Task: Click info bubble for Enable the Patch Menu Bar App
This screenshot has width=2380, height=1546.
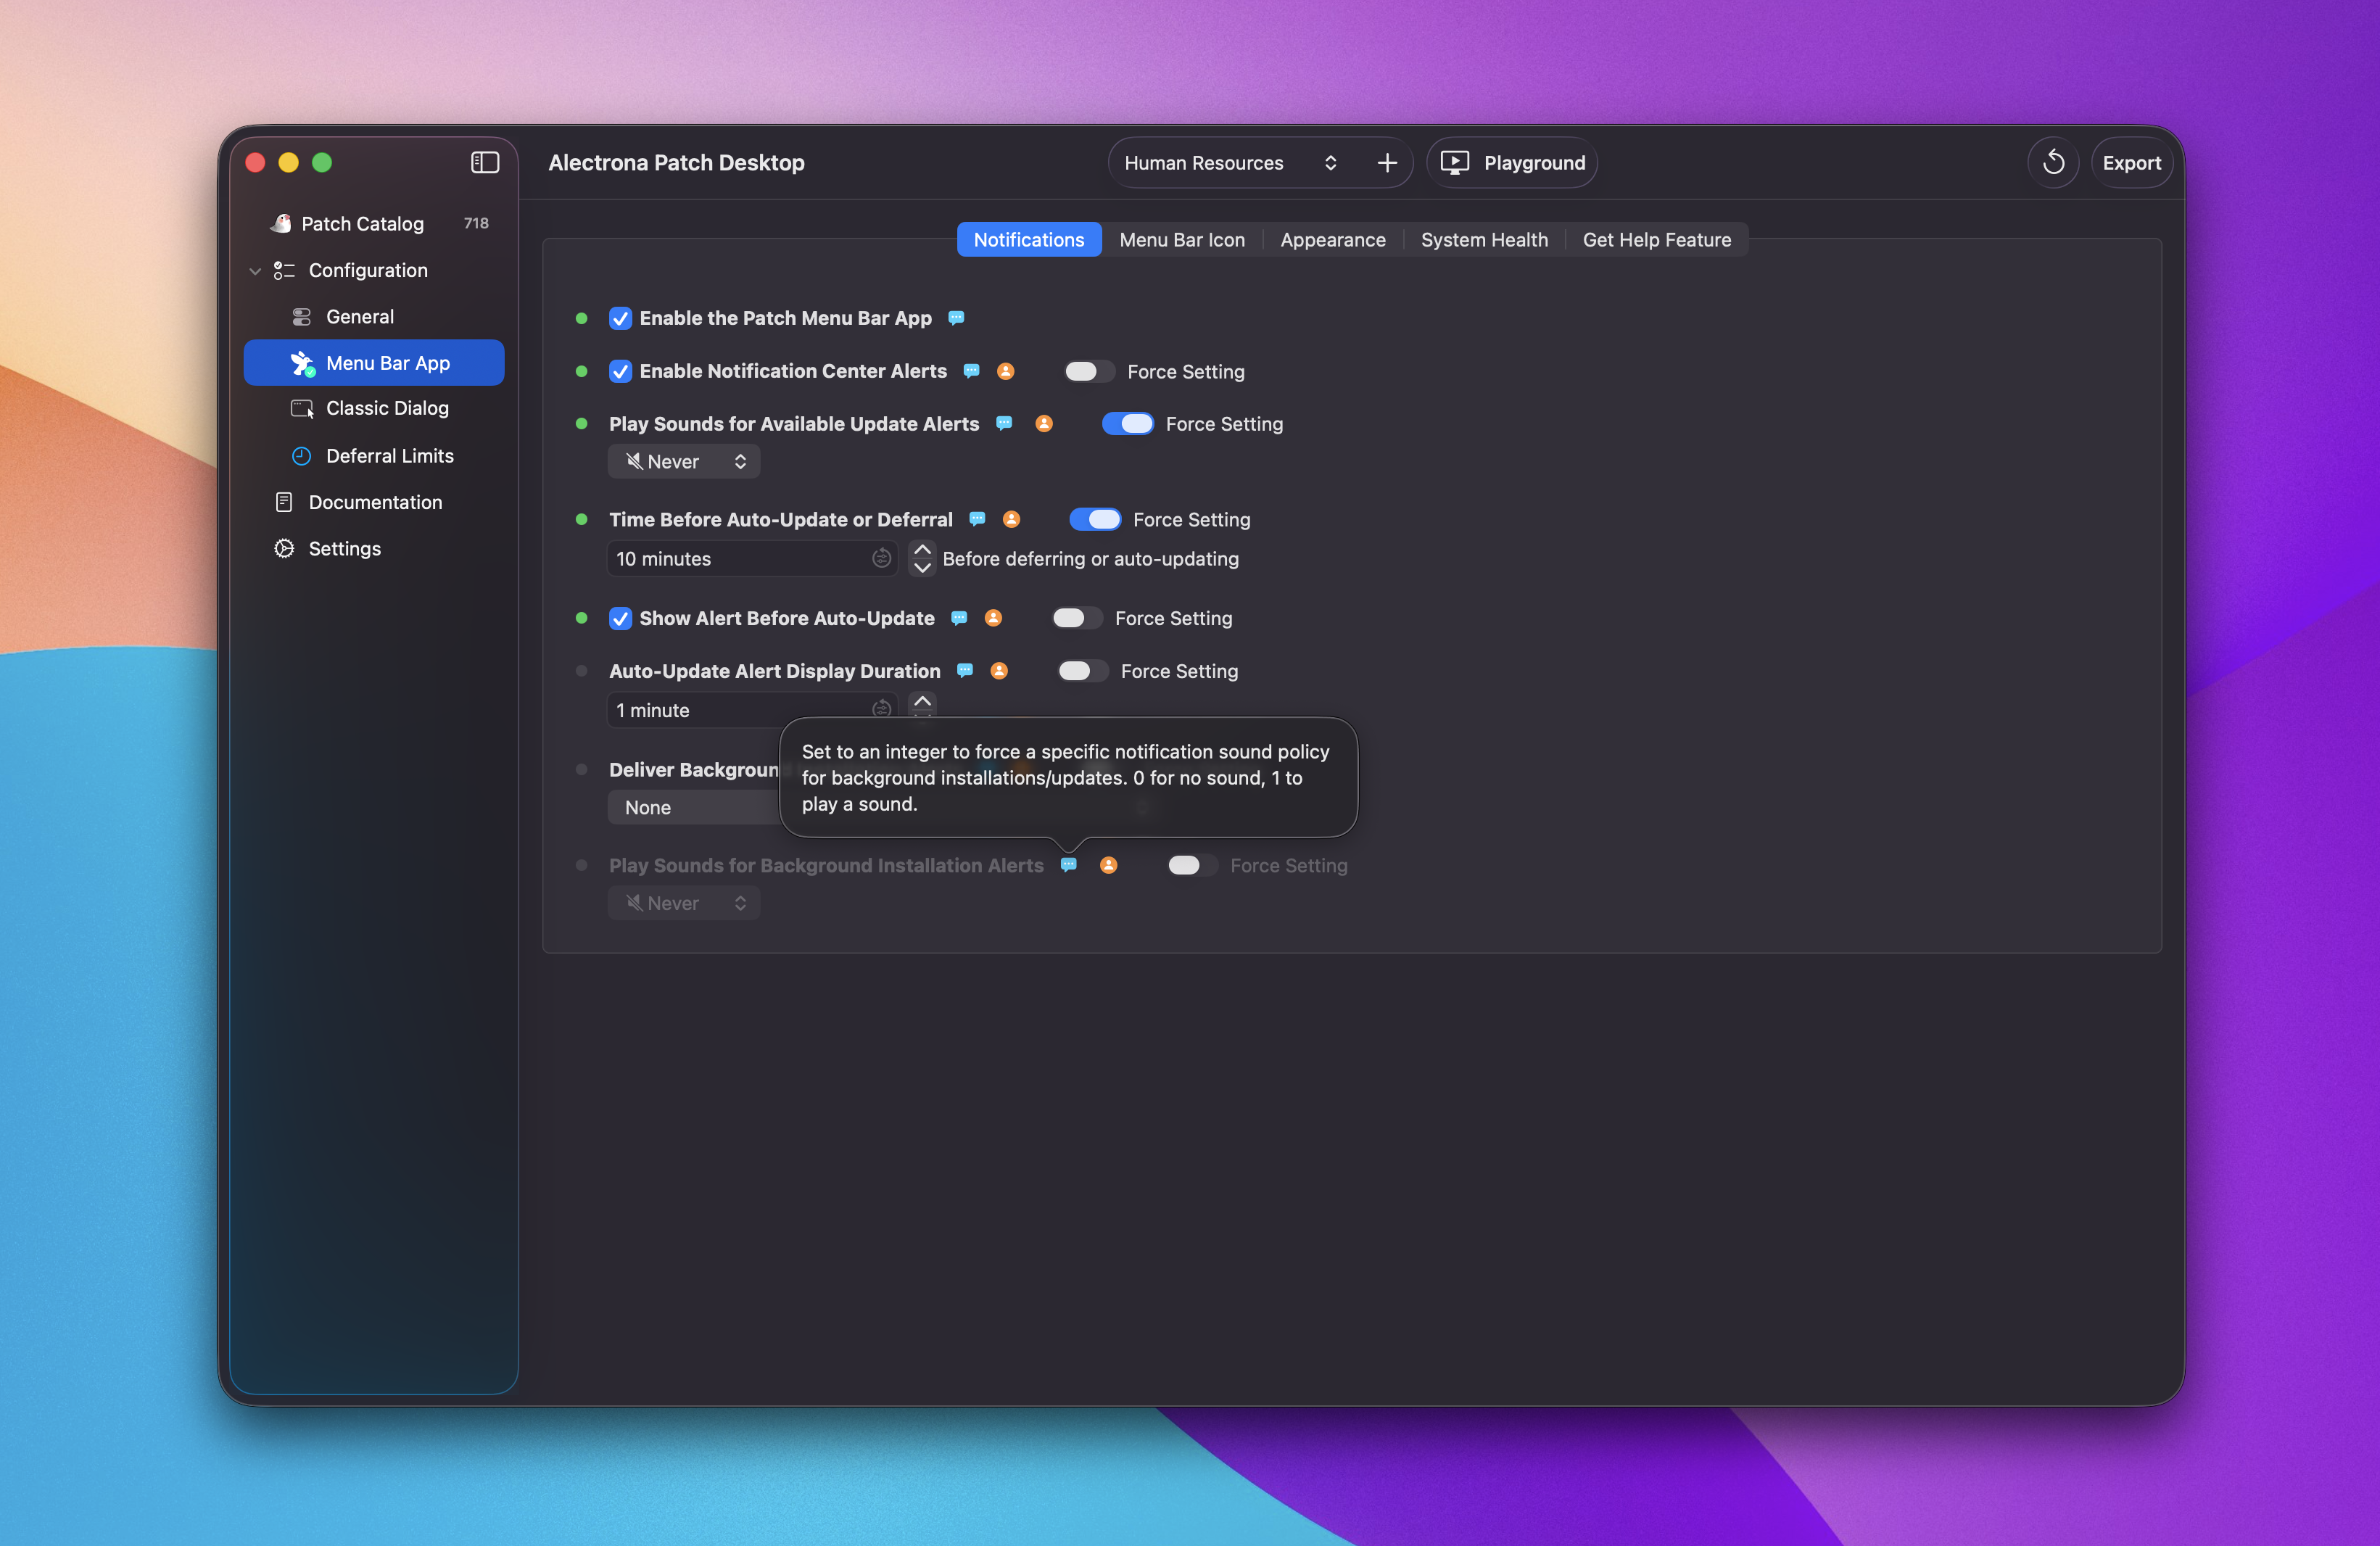Action: (956, 318)
